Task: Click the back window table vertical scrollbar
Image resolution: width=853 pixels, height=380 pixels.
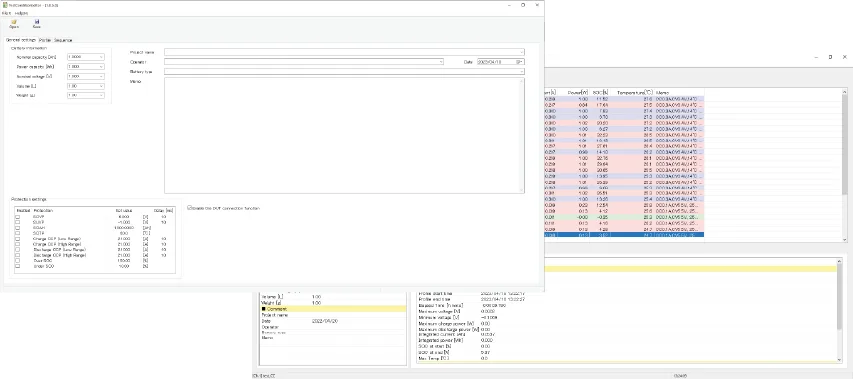Action: [844, 166]
